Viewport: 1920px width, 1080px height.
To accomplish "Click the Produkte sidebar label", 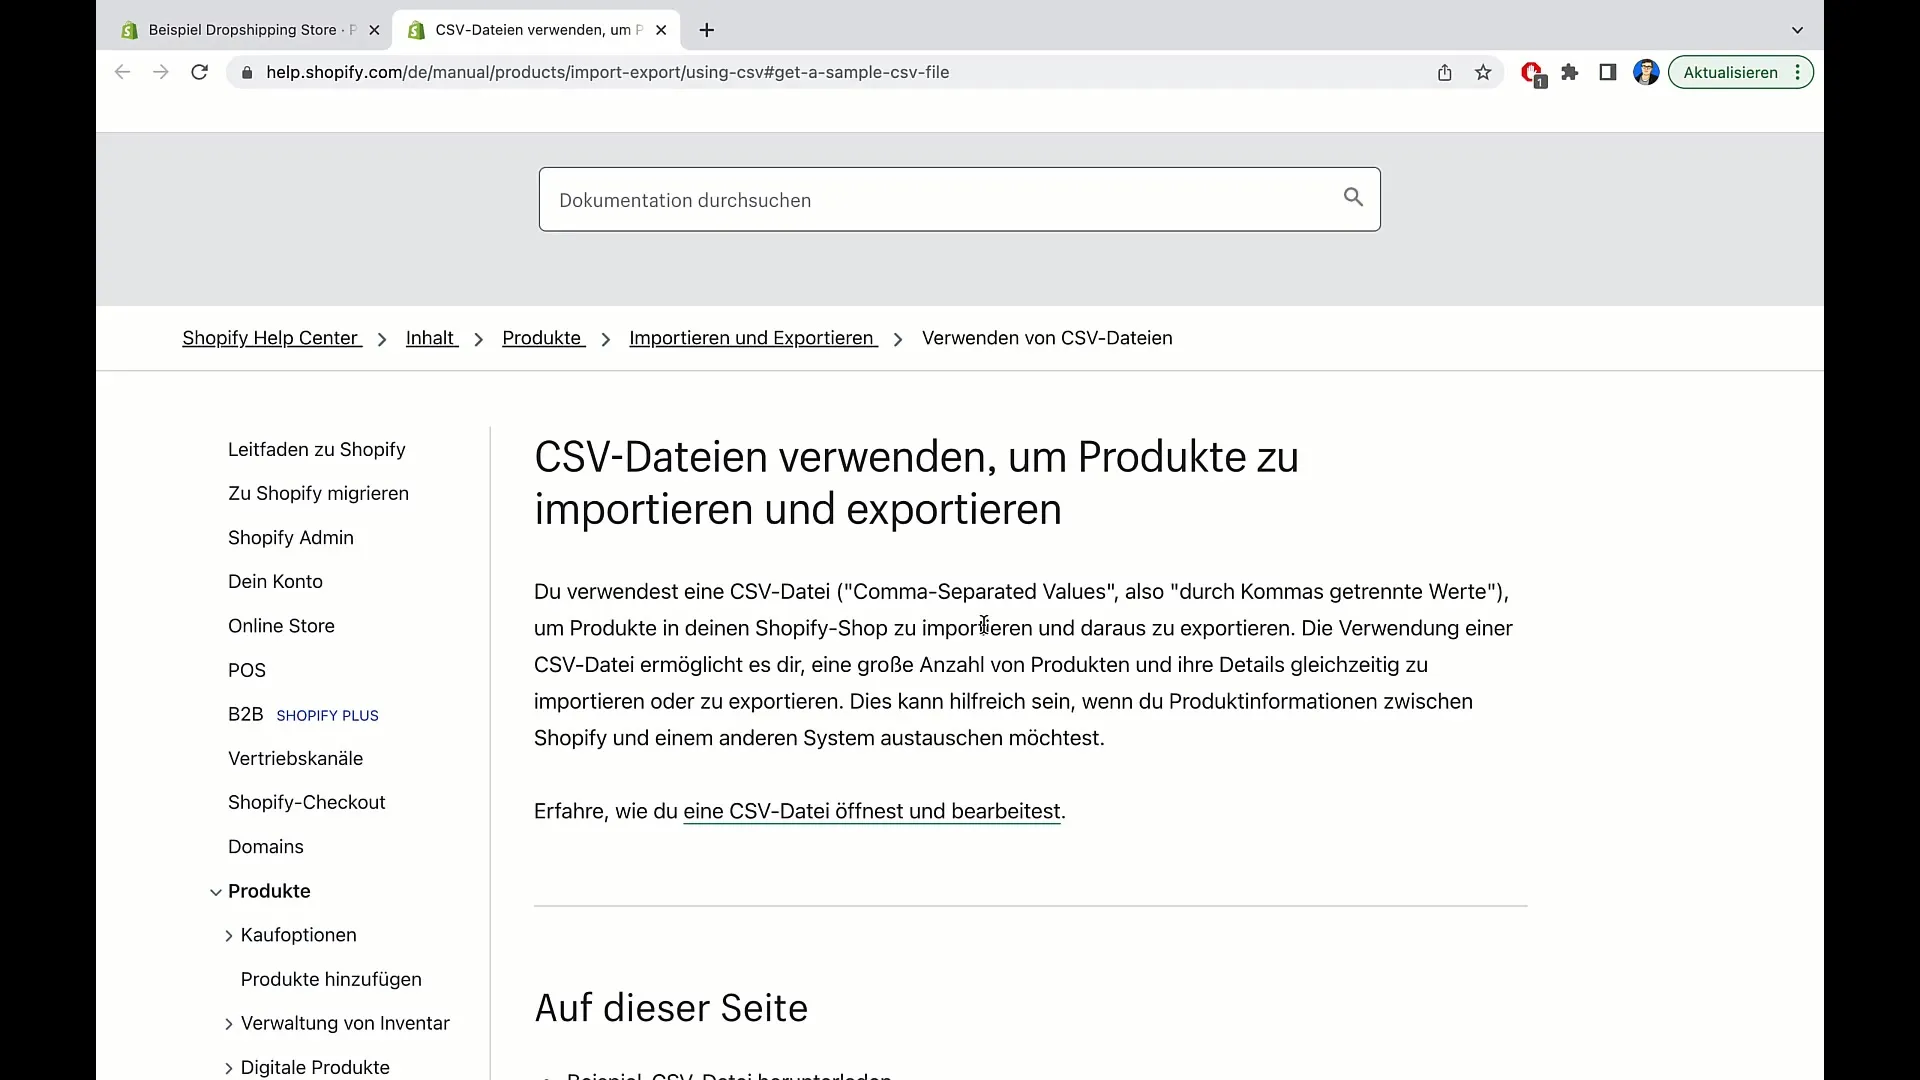I will [269, 891].
